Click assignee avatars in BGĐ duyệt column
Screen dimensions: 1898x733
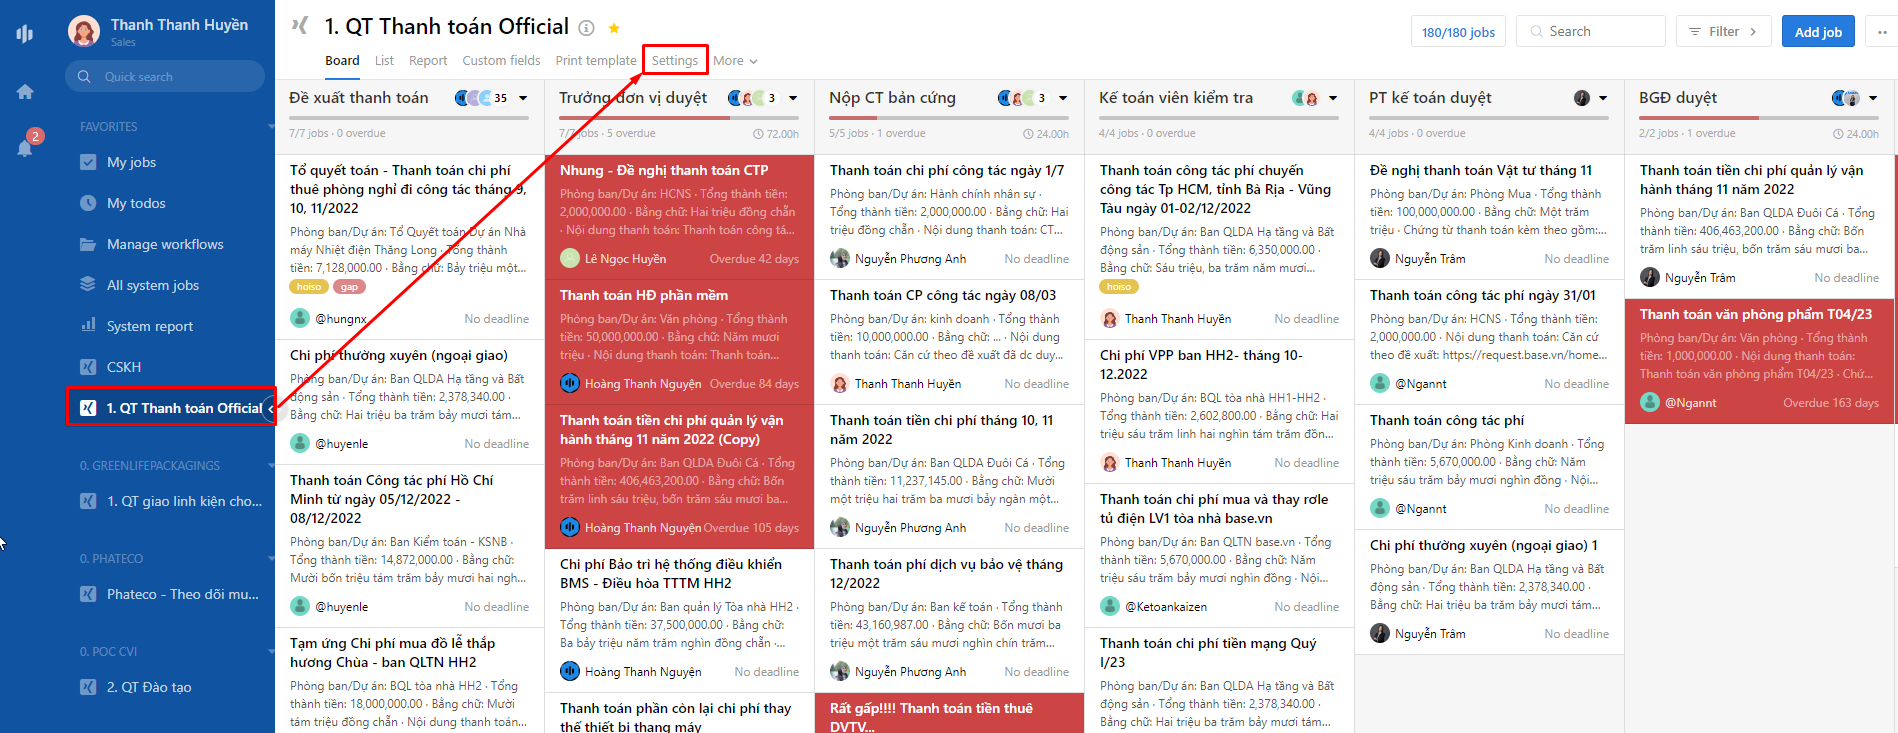point(1846,98)
